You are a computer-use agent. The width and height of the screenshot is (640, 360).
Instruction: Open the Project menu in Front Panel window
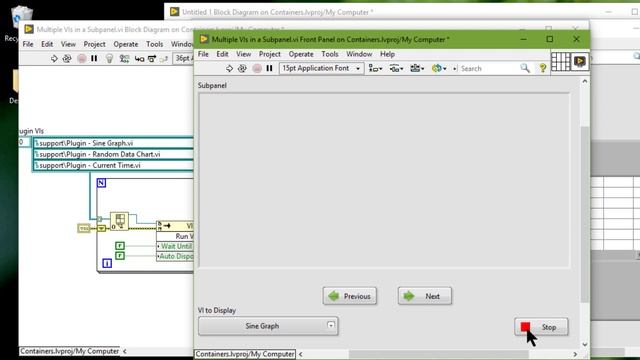click(269, 54)
